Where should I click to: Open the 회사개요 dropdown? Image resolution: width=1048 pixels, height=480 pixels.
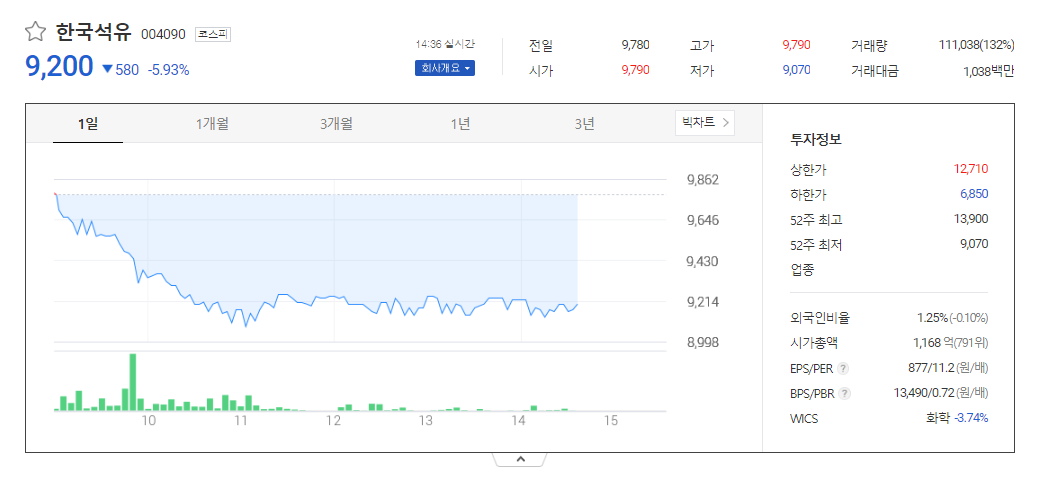click(444, 68)
